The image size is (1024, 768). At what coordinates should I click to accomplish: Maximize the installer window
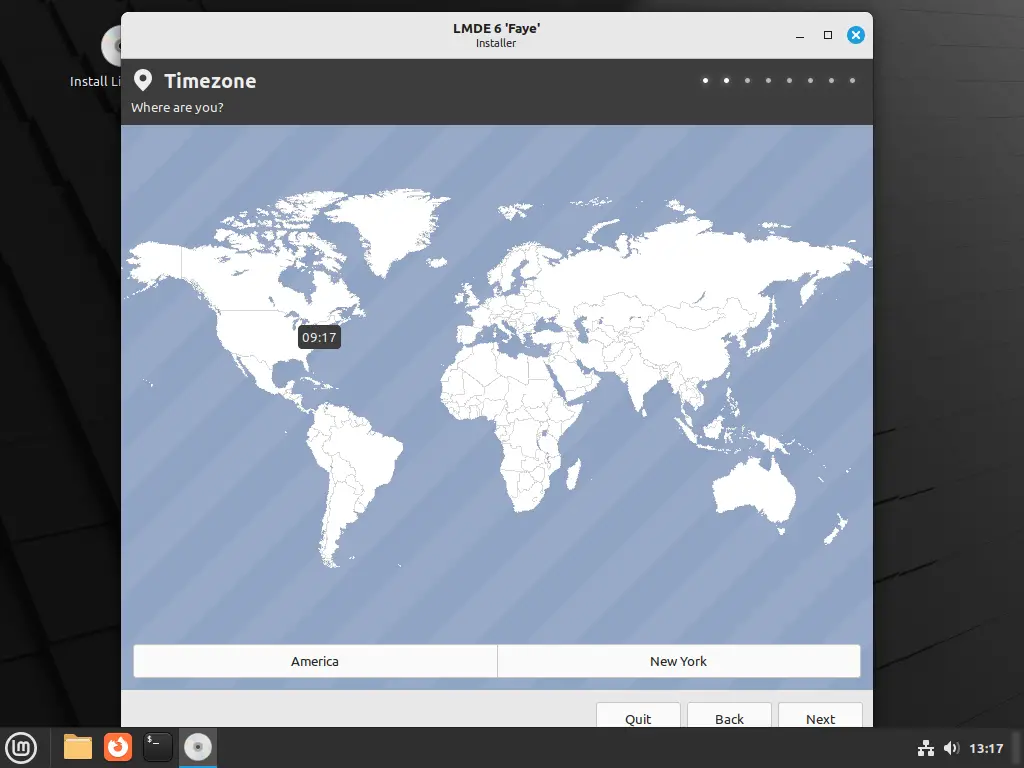[x=827, y=35]
